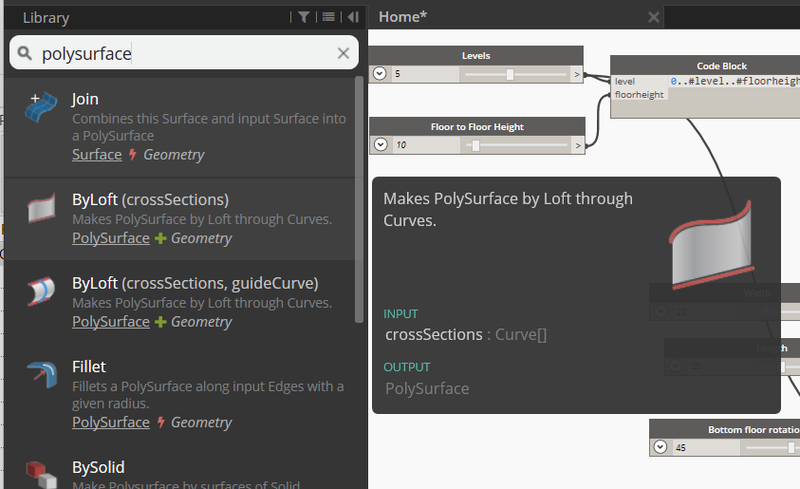The image size is (800, 489).
Task: Click ByLoft (crossSections, guideCurve) result title
Action: [x=195, y=283]
